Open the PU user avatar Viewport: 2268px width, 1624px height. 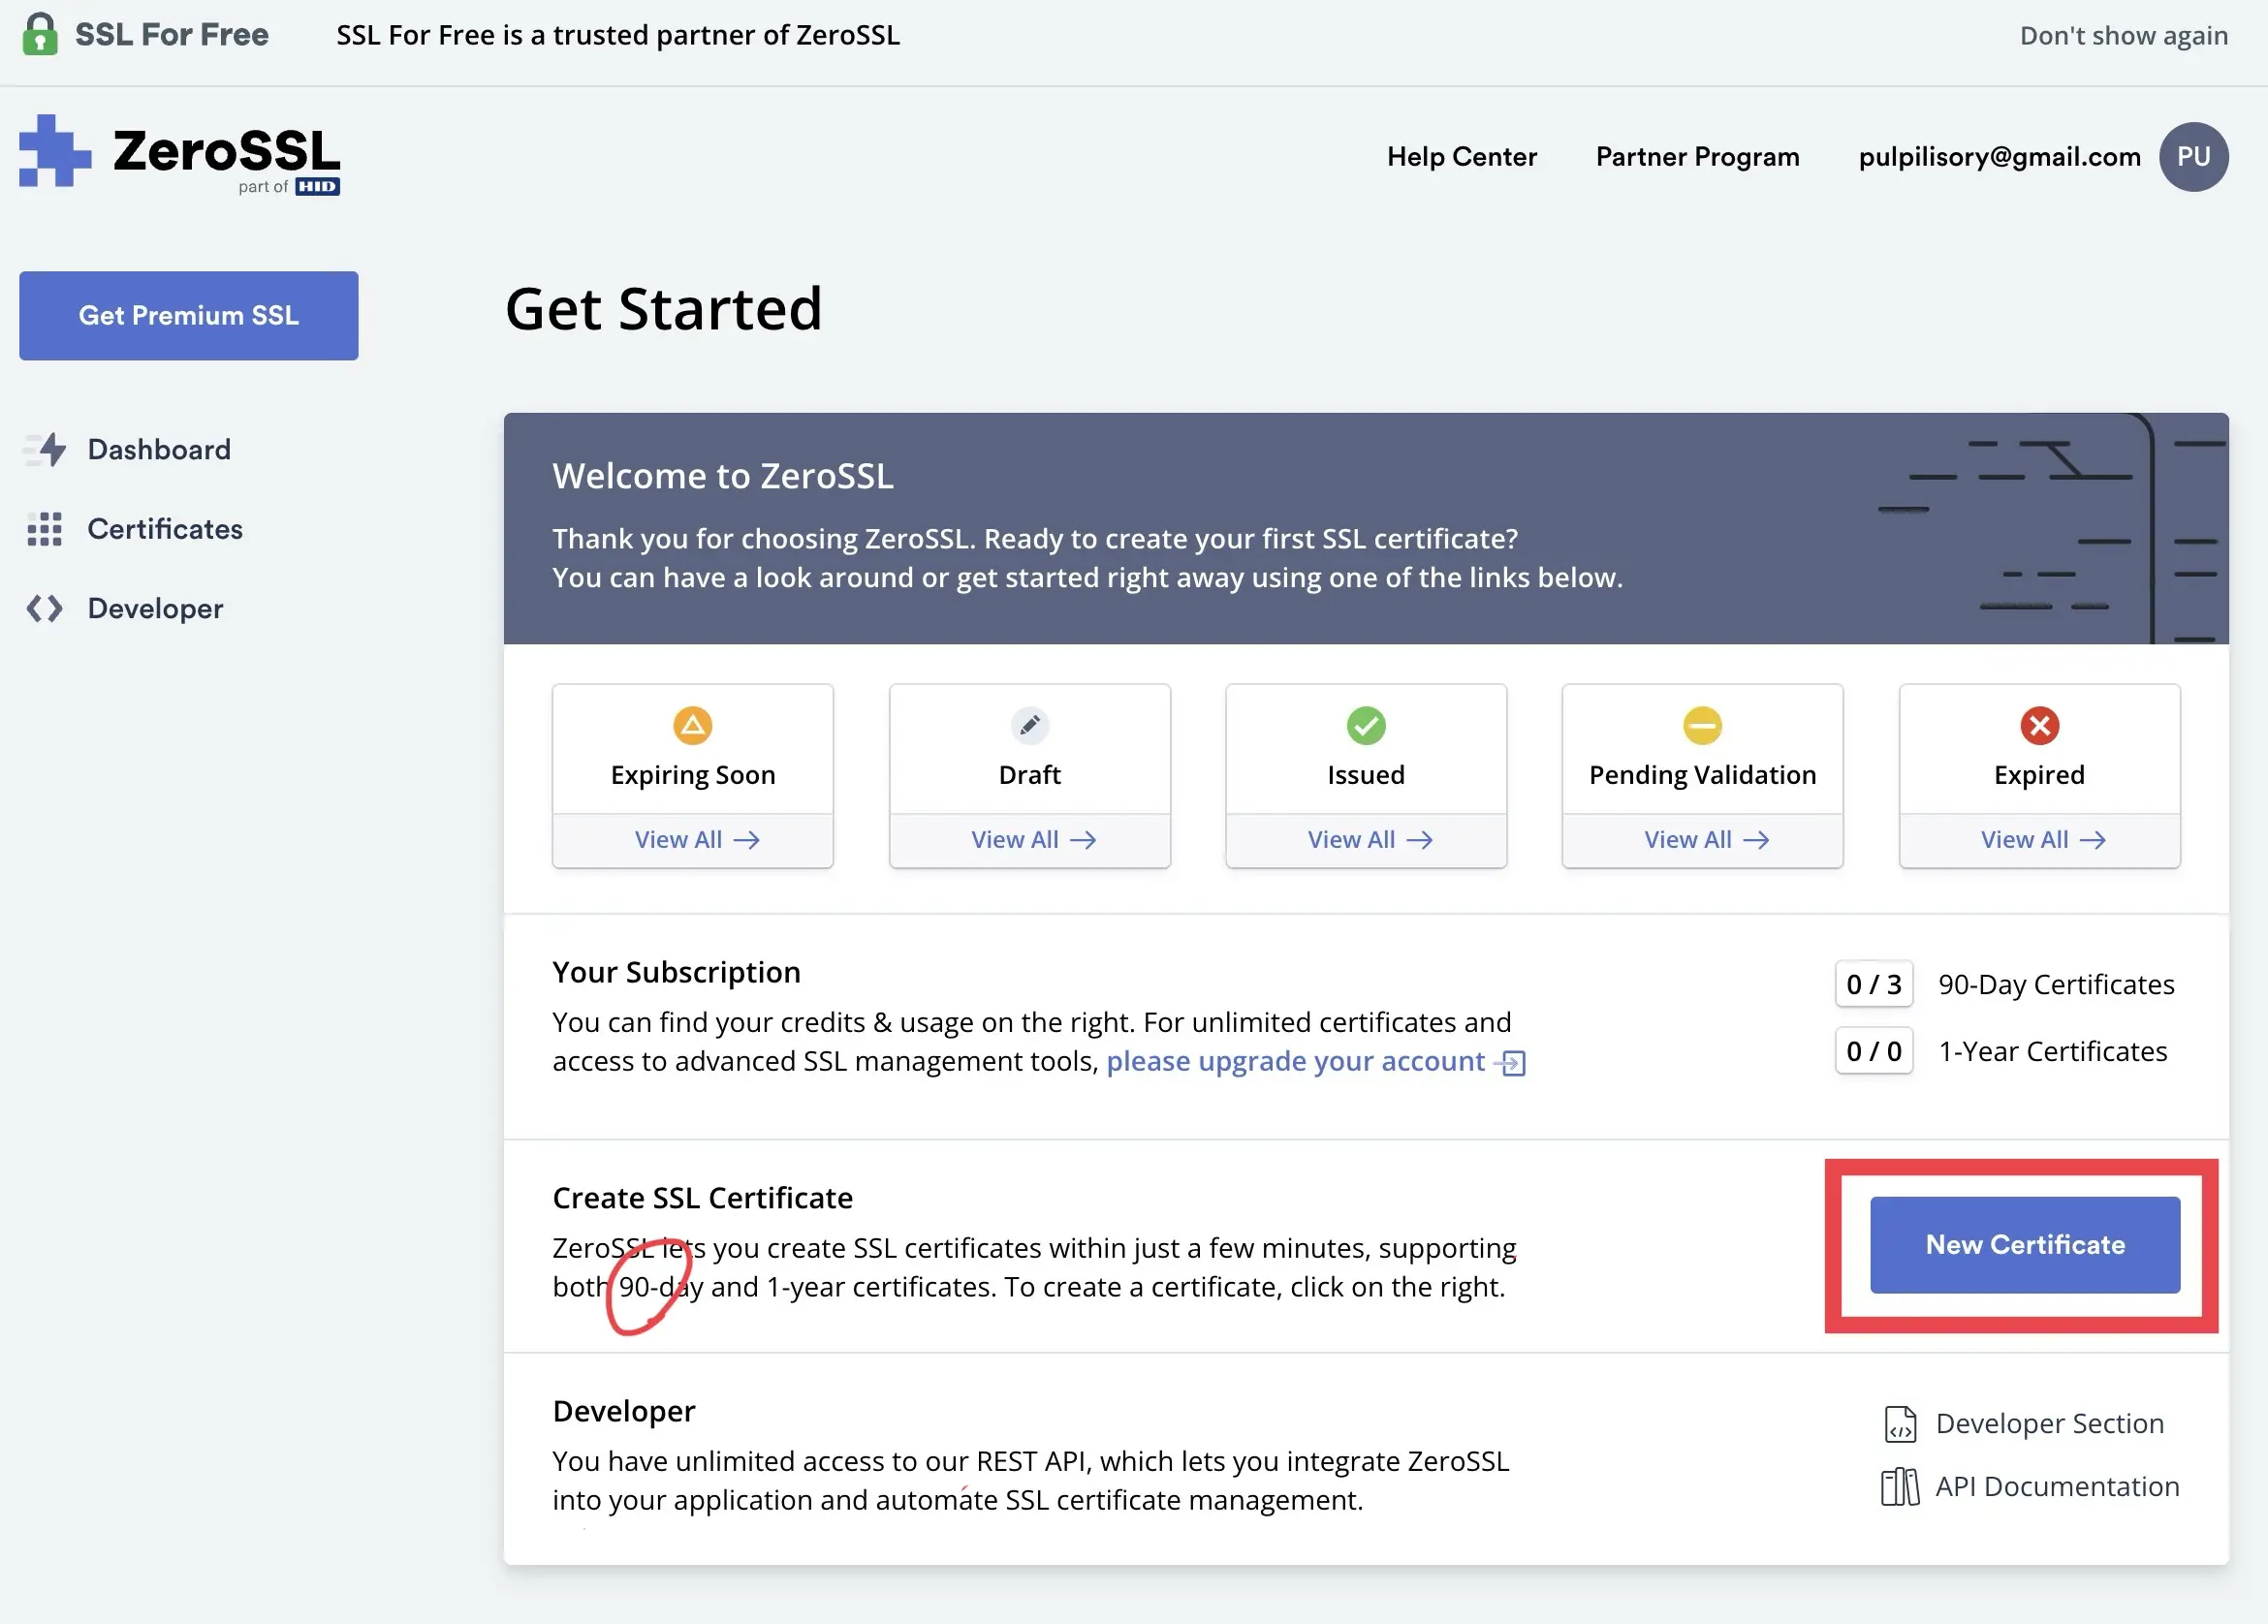point(2193,157)
